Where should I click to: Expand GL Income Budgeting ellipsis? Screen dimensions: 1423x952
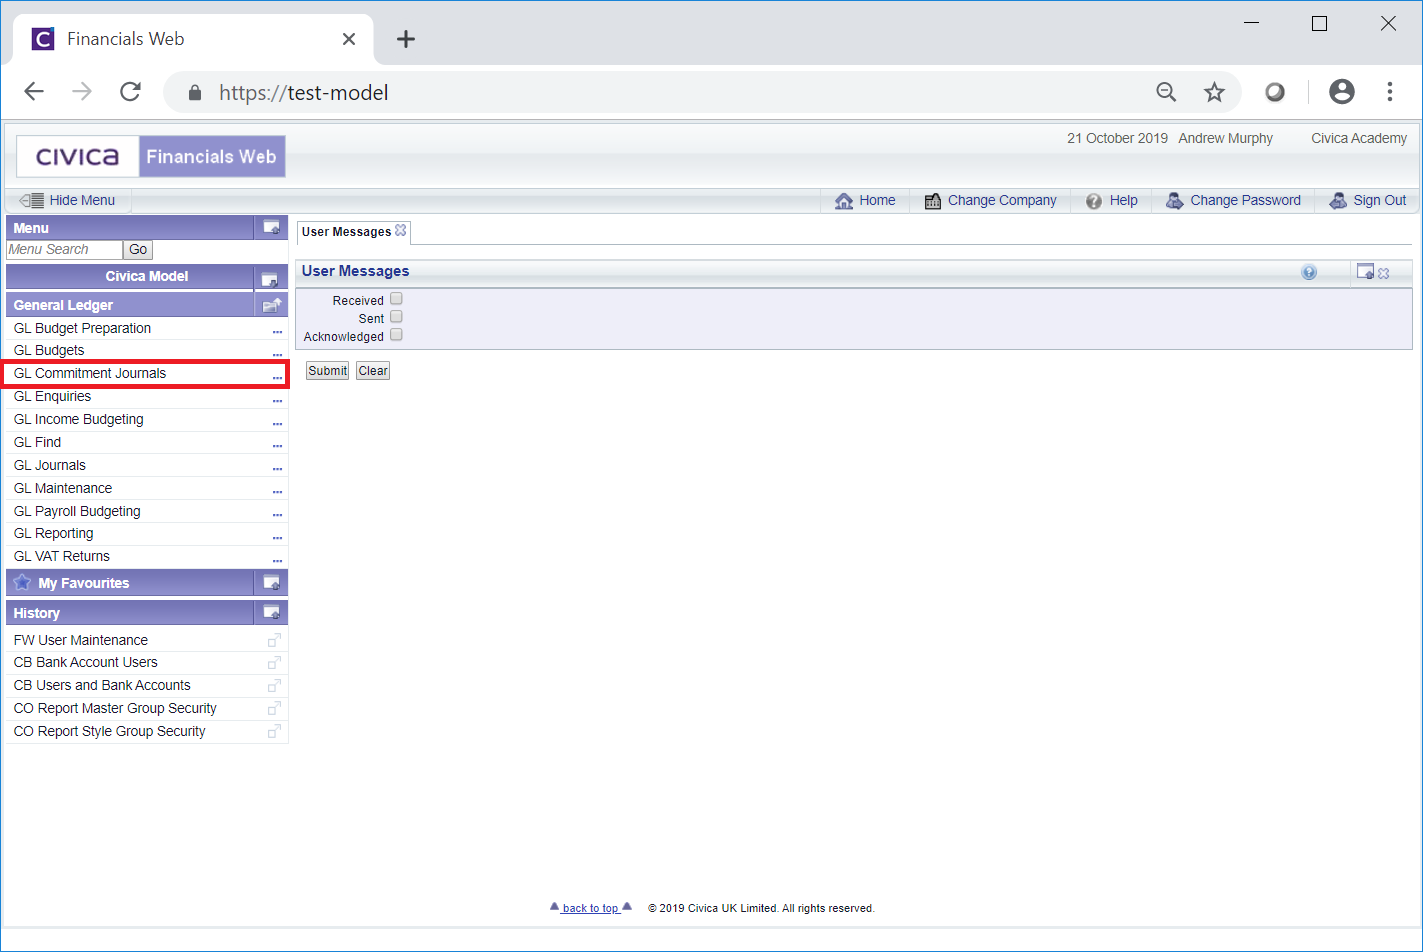pyautogui.click(x=277, y=423)
